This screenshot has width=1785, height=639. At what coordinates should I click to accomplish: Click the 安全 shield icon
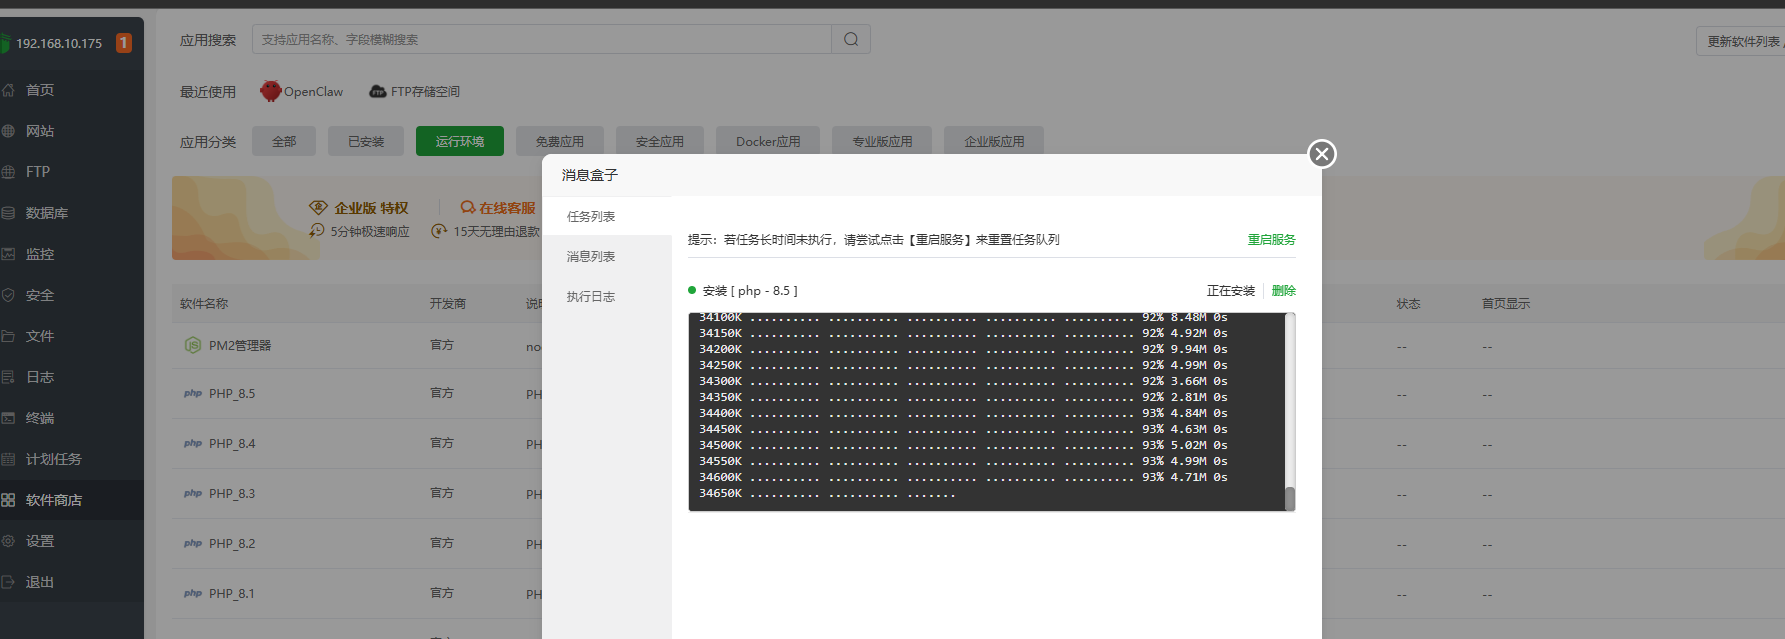[x=8, y=295]
